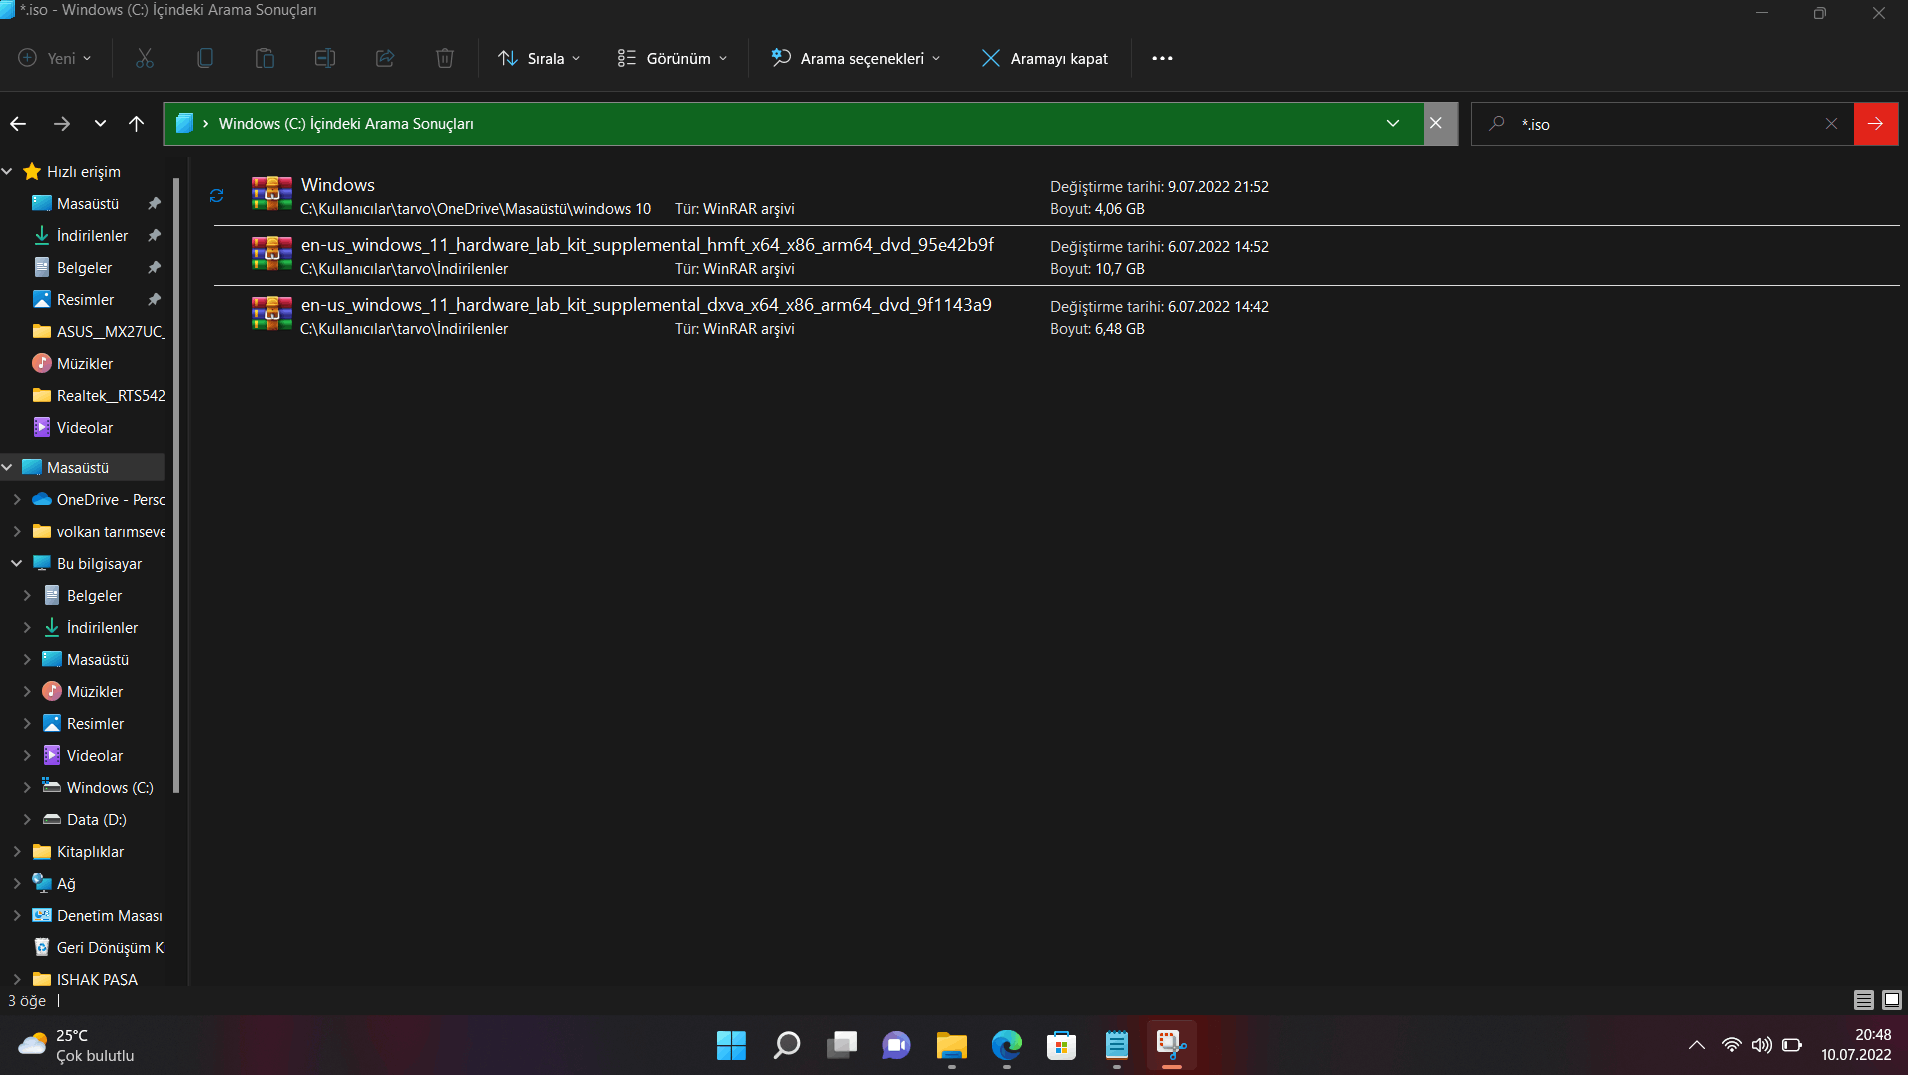Open the Yeni dropdown menu
Image resolution: width=1908 pixels, height=1075 pixels.
coord(56,58)
